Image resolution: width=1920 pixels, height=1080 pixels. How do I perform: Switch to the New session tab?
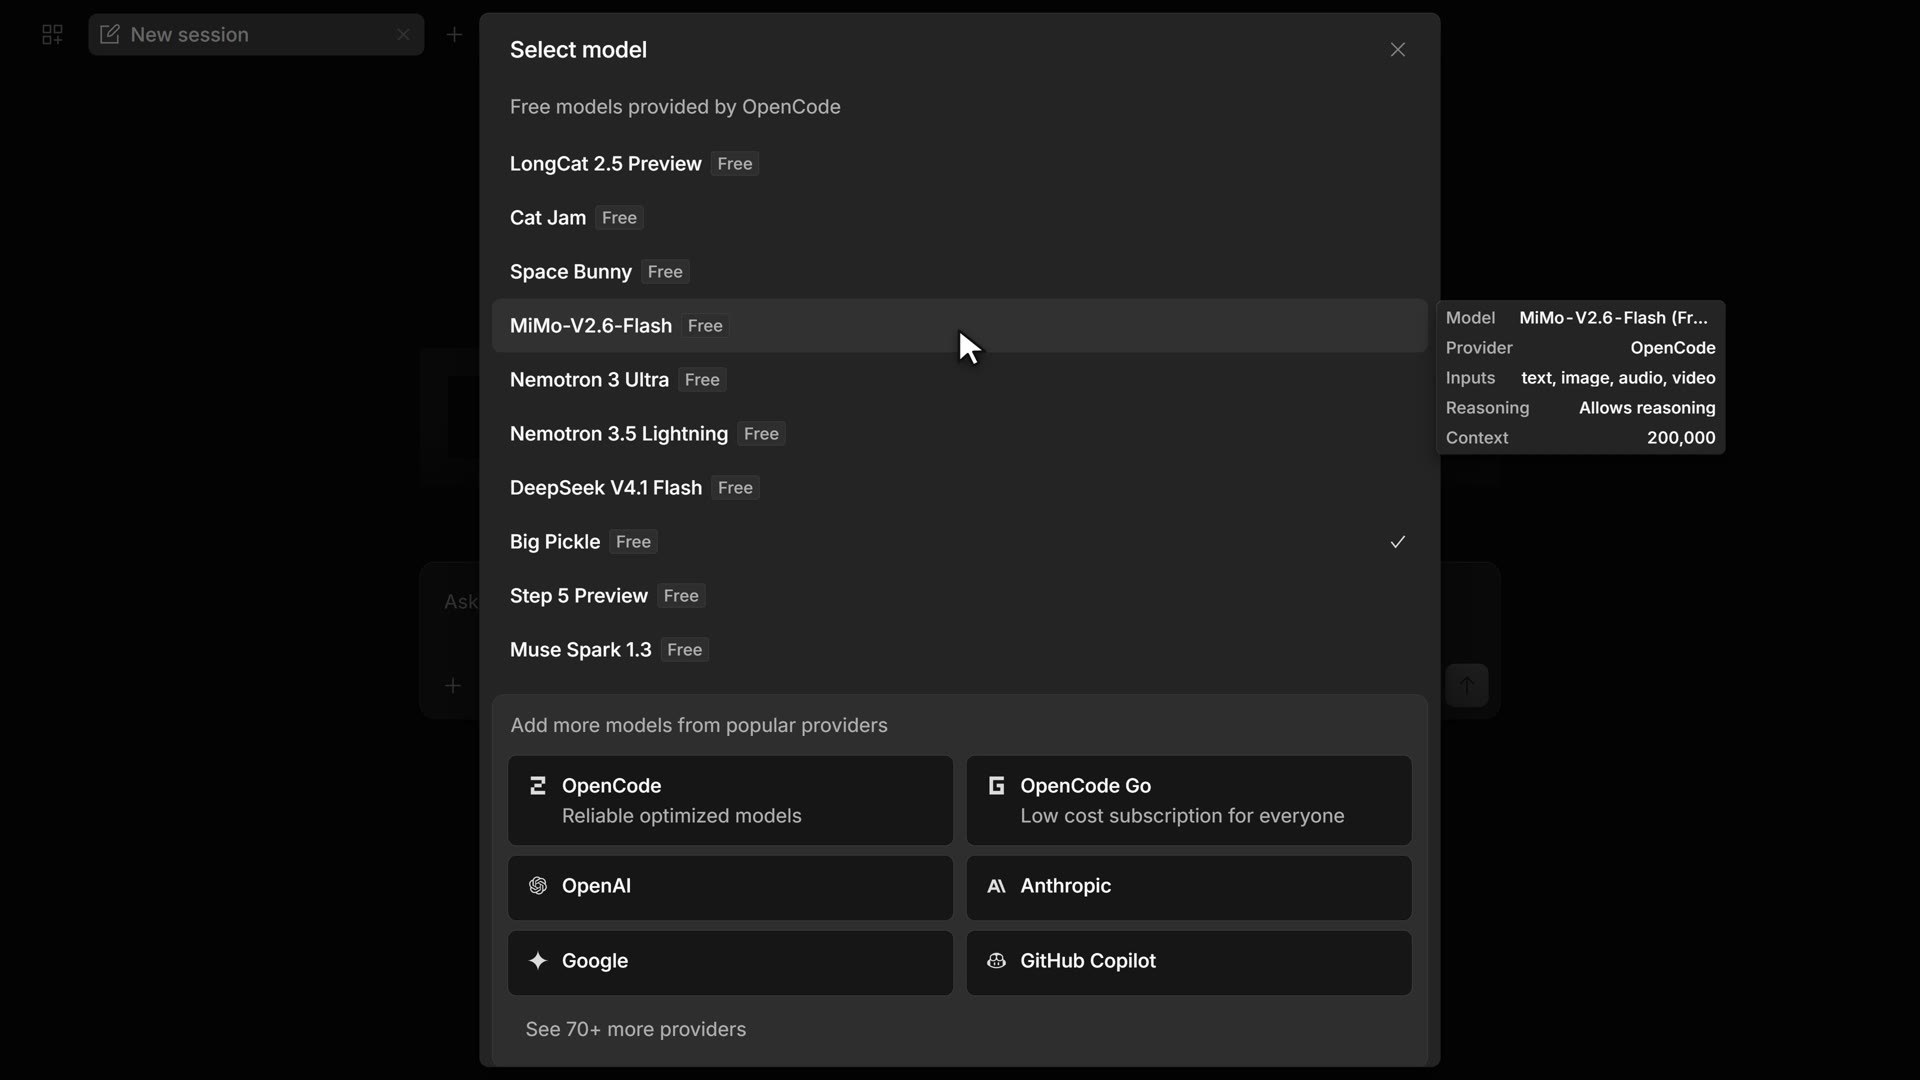coord(256,35)
